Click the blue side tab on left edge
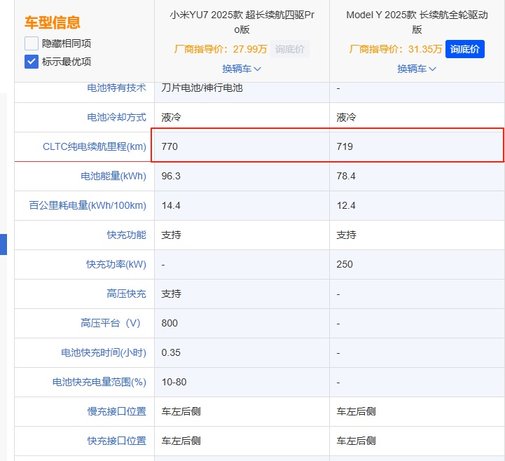505x461 pixels. (x=3, y=245)
